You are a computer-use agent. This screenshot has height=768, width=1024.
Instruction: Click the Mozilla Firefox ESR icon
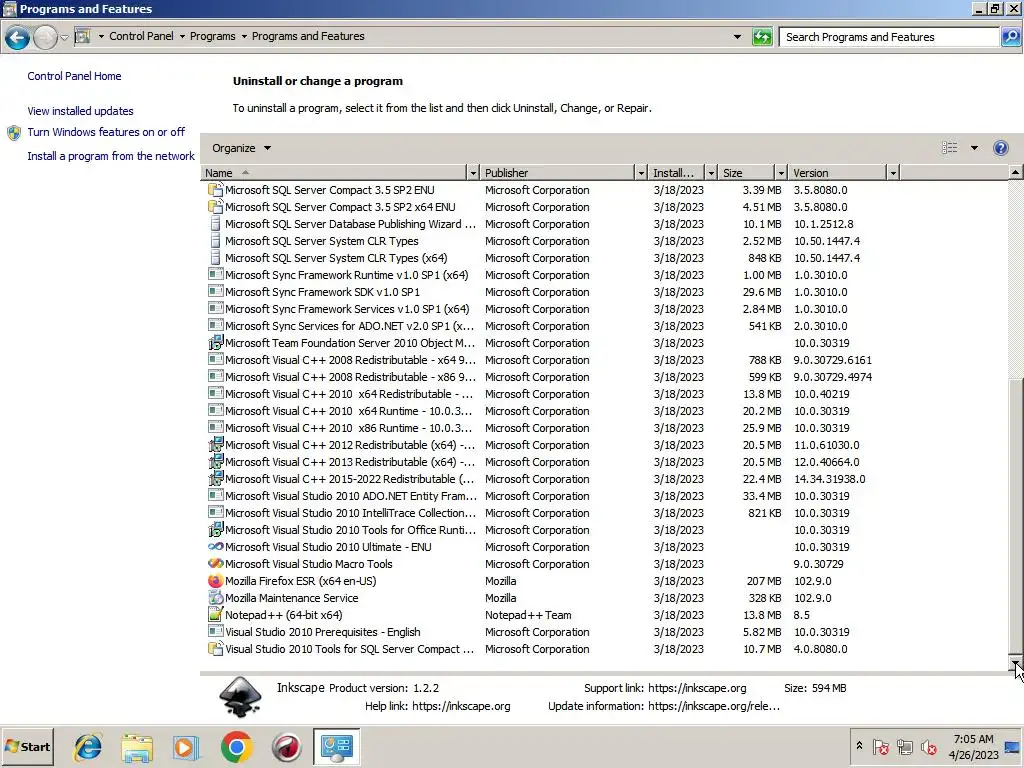pyautogui.click(x=215, y=581)
